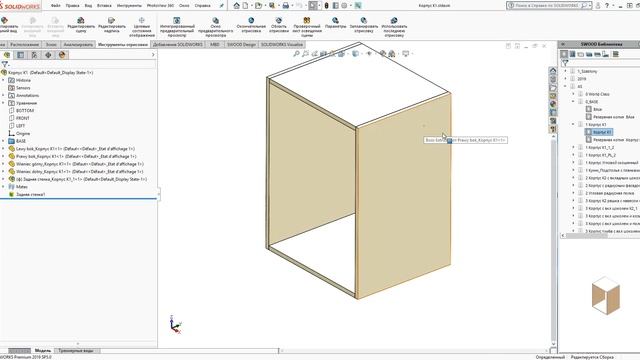Open the render Параметры
Viewport: 640px width, 360px height.
pos(336,23)
